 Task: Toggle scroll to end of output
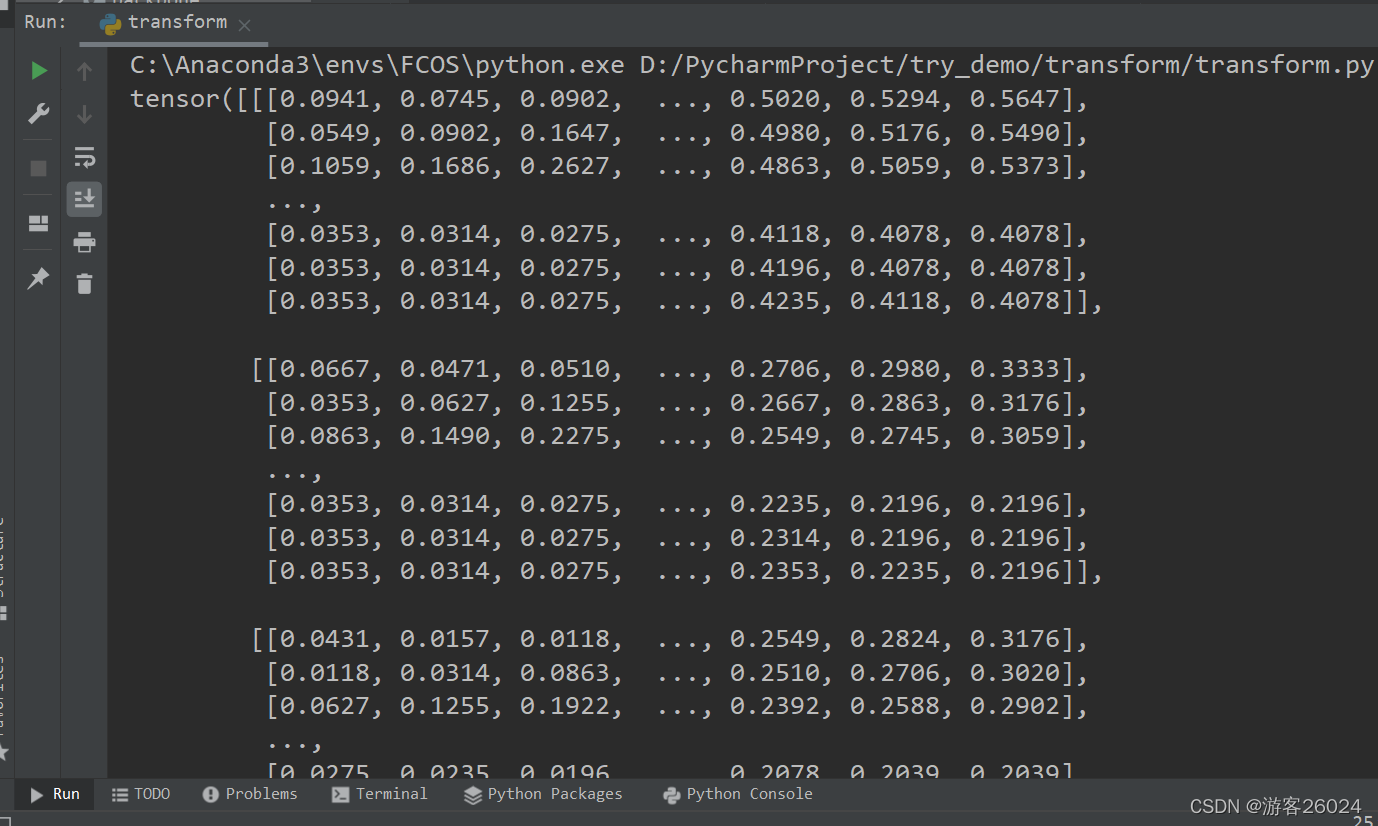(85, 199)
